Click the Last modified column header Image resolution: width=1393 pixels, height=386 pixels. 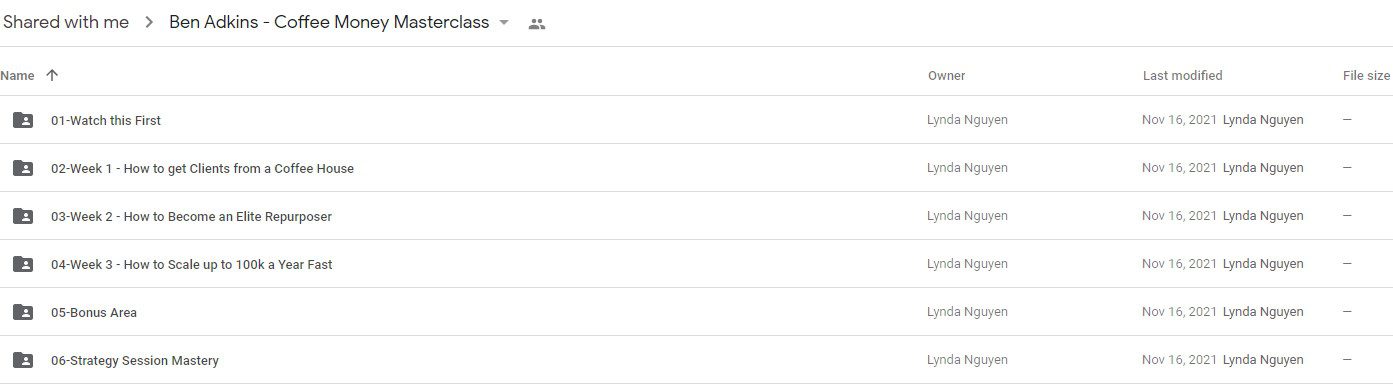coord(1182,75)
